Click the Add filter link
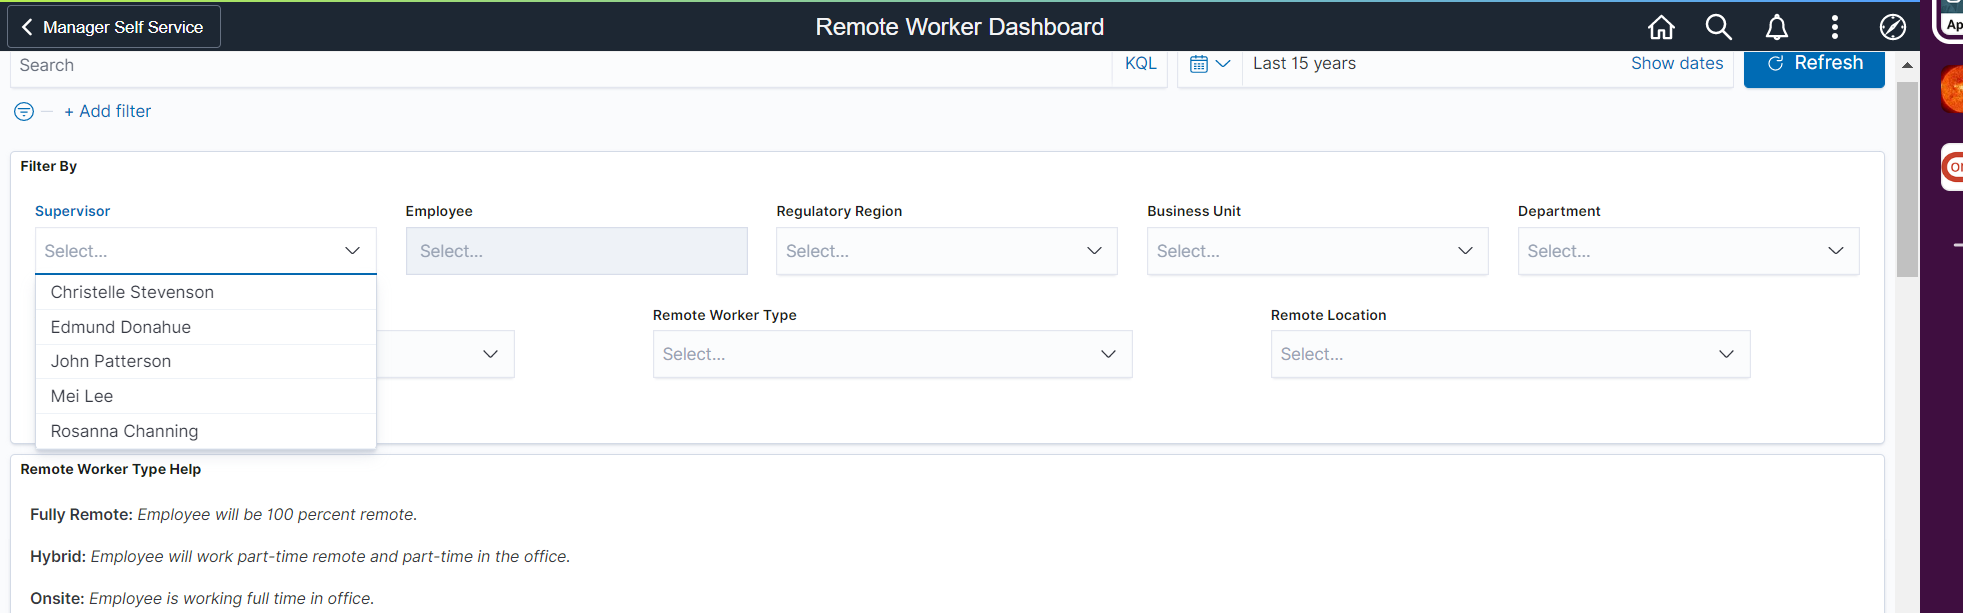 [x=108, y=111]
